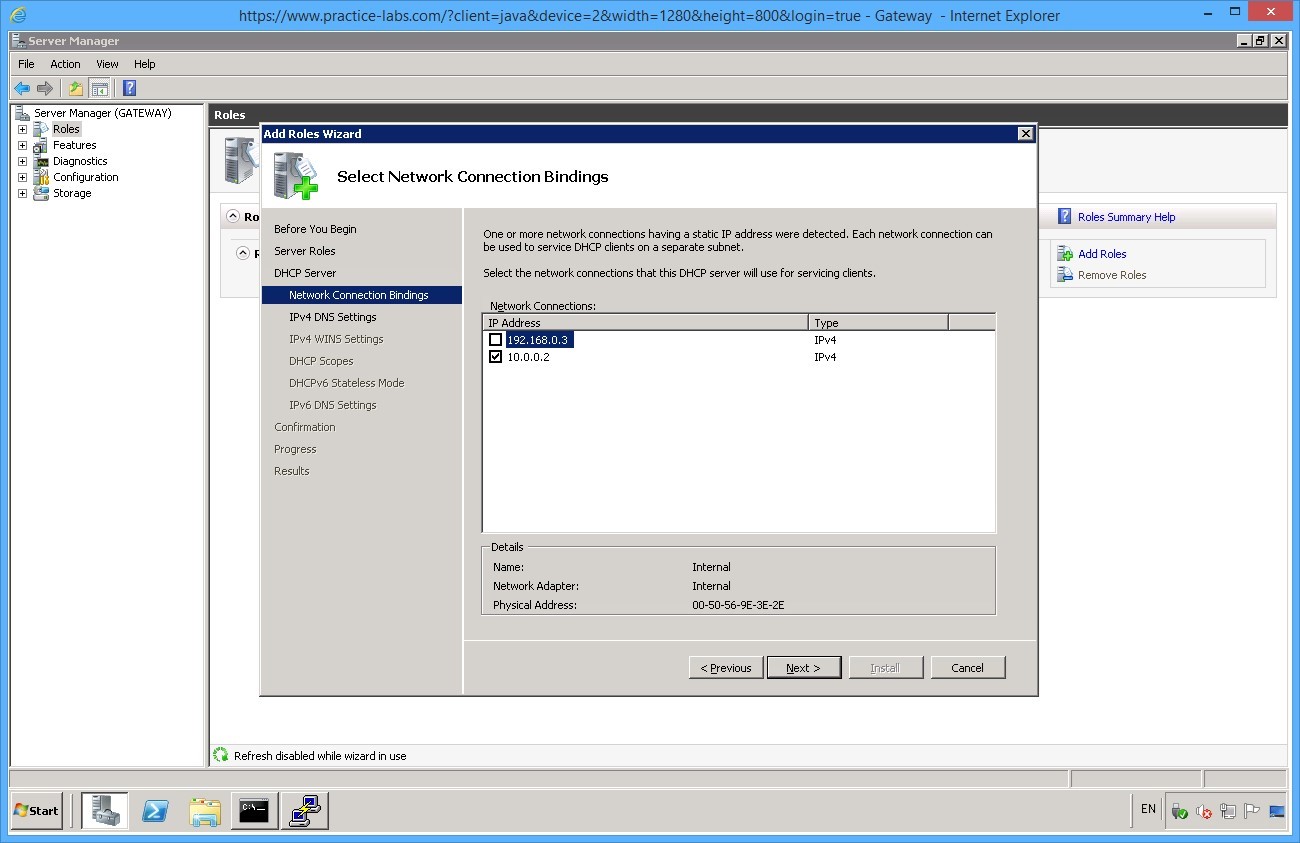Launch PowerShell from the taskbar
The height and width of the screenshot is (843, 1300).
(155, 810)
